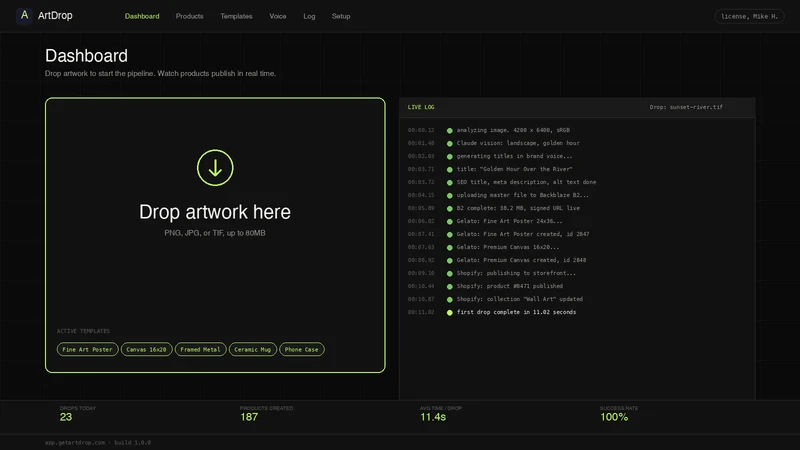
Task: Click the Avg Time / Drop value 11.4s
Action: tap(433, 417)
